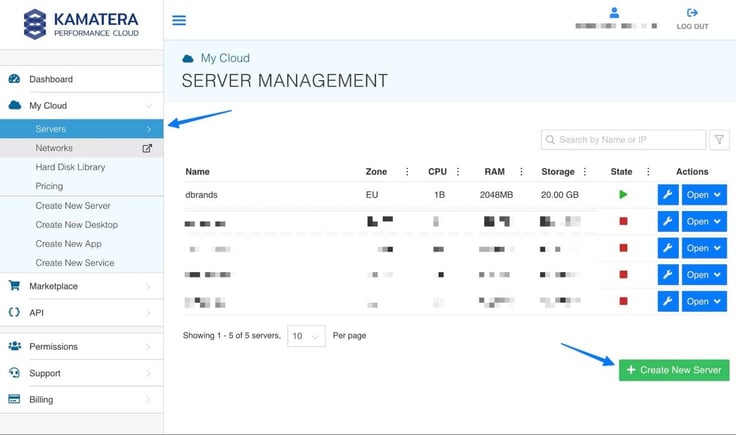Focus the Search by Name or IP field
736x435 pixels.
coord(623,140)
